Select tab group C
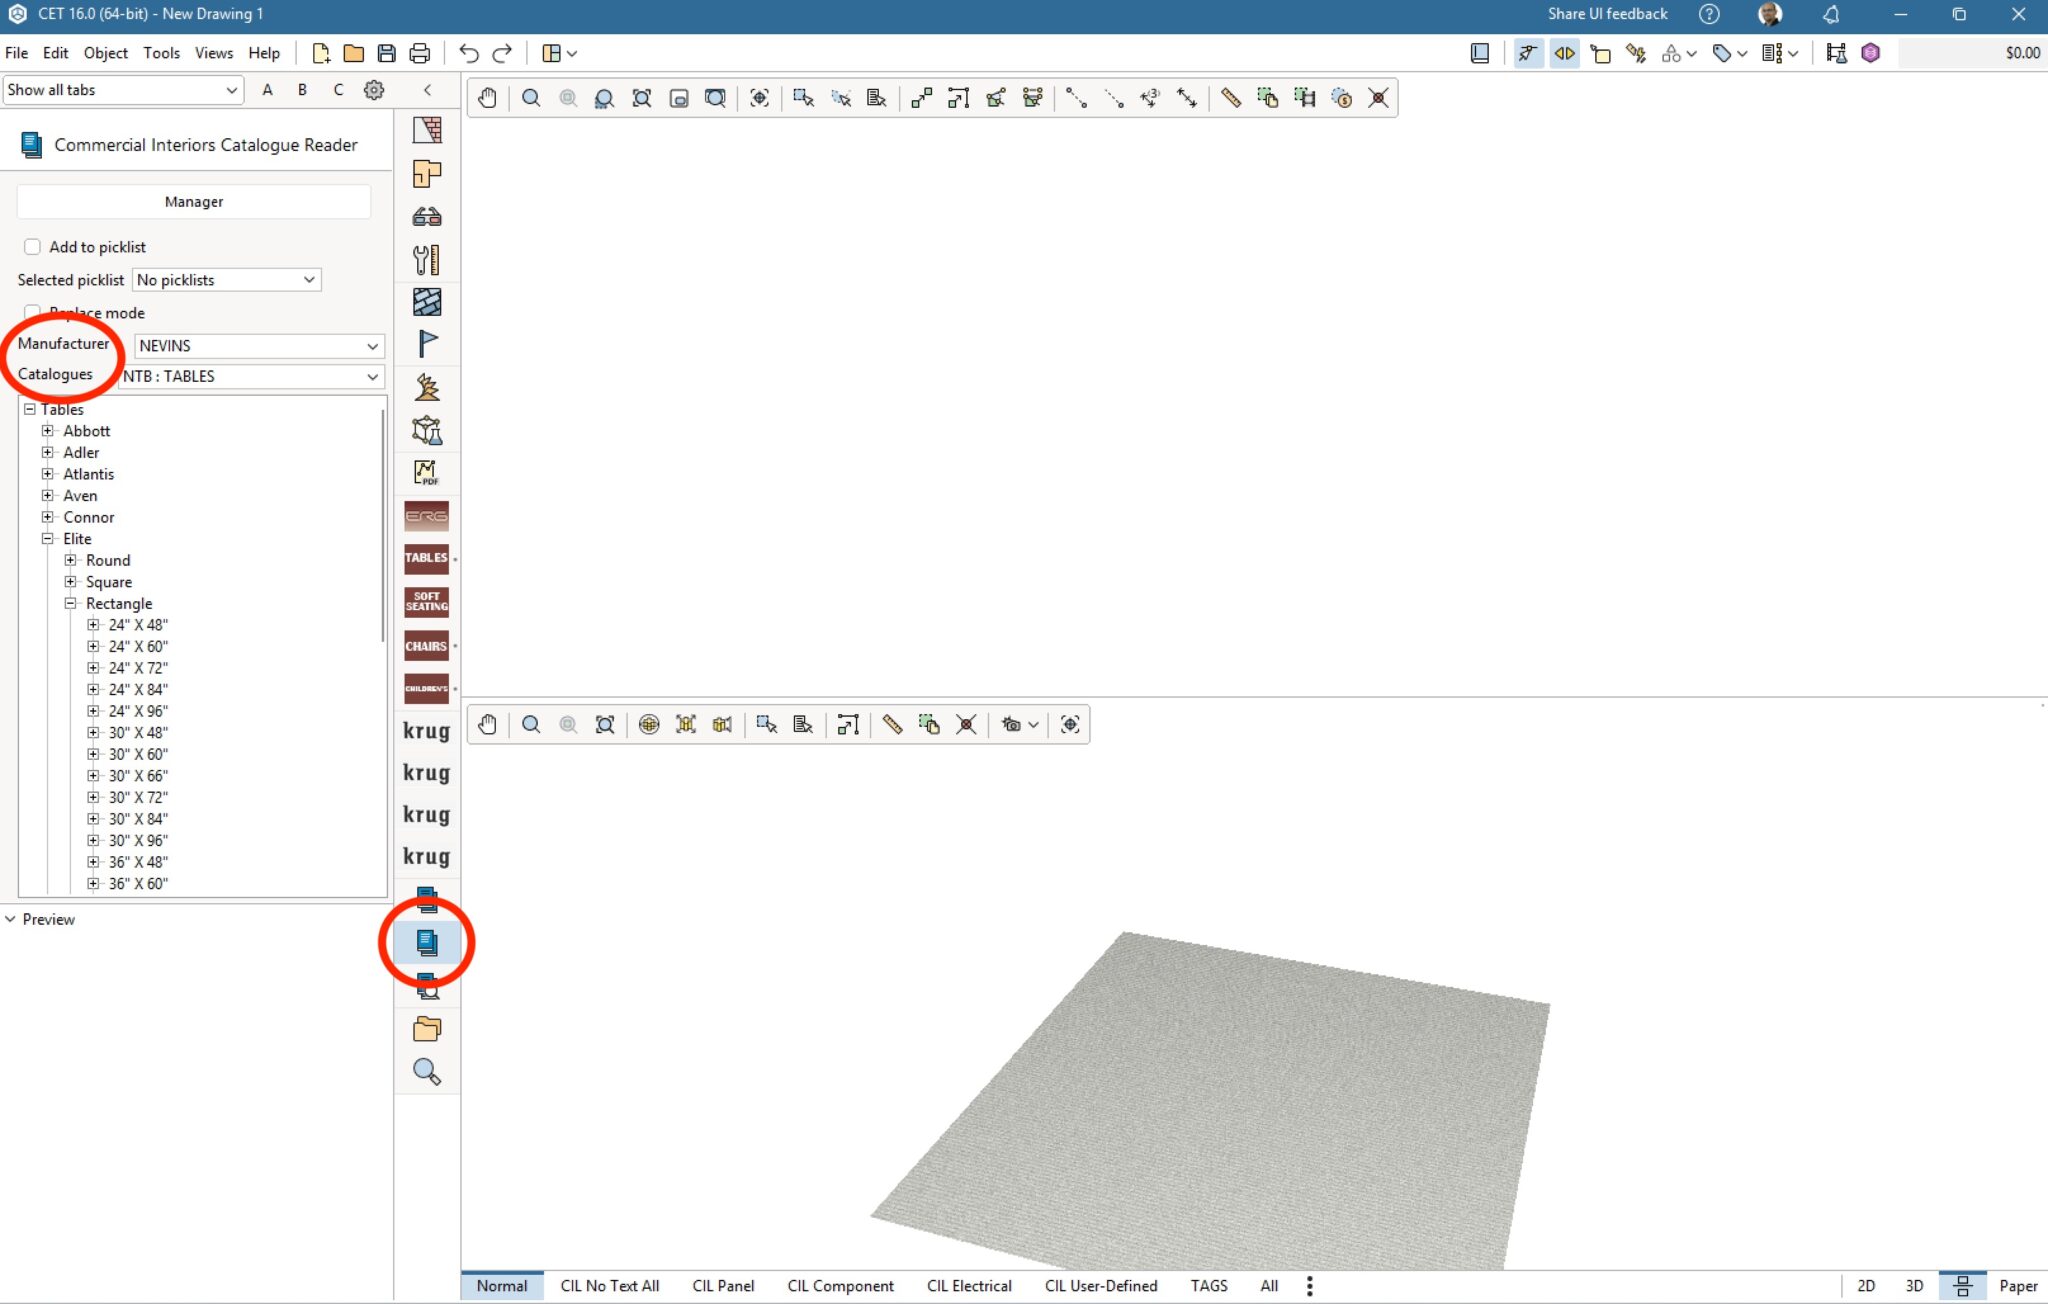This screenshot has width=2048, height=1304. coord(338,90)
